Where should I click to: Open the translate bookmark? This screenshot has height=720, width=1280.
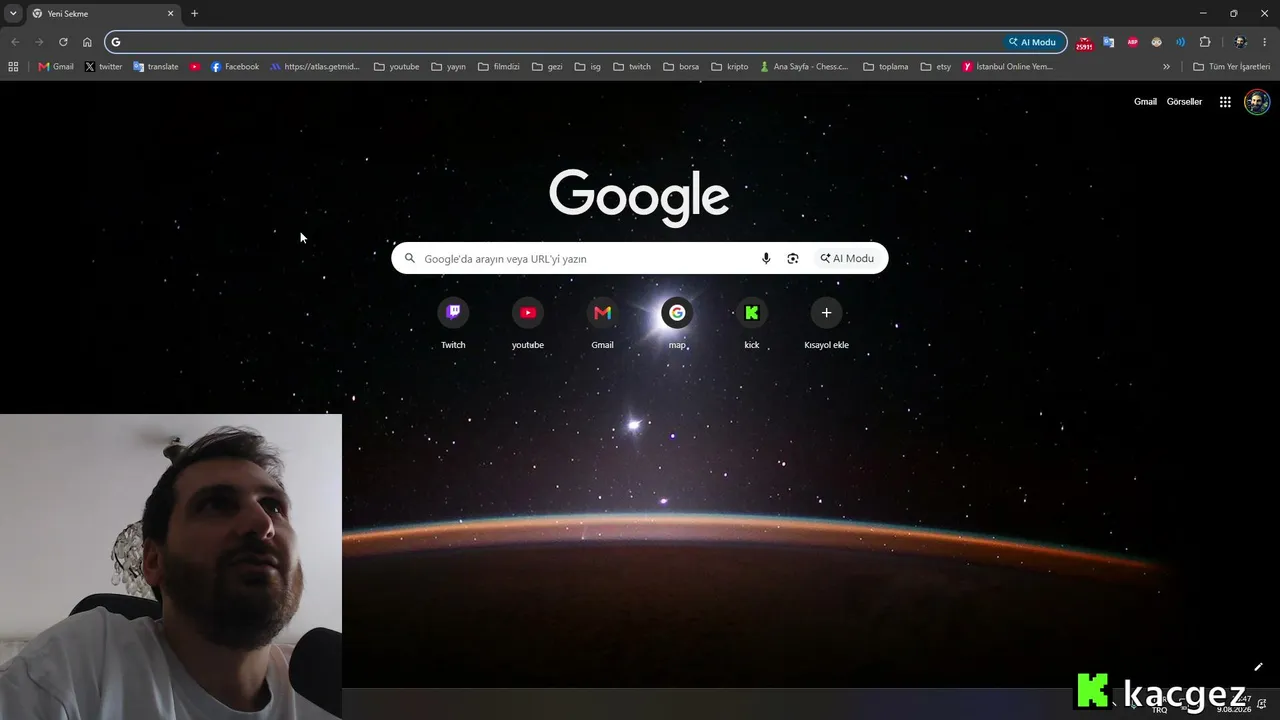pyautogui.click(x=156, y=67)
